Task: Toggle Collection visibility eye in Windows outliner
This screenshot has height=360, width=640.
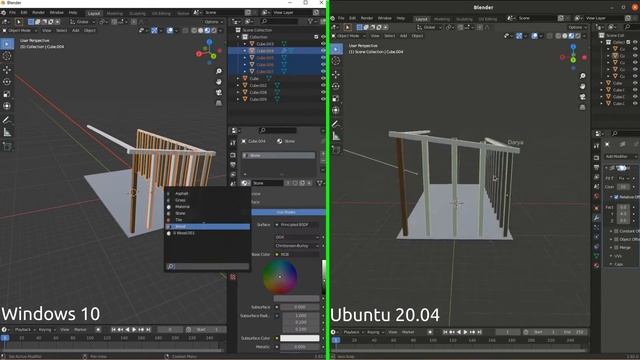Action: tap(323, 37)
